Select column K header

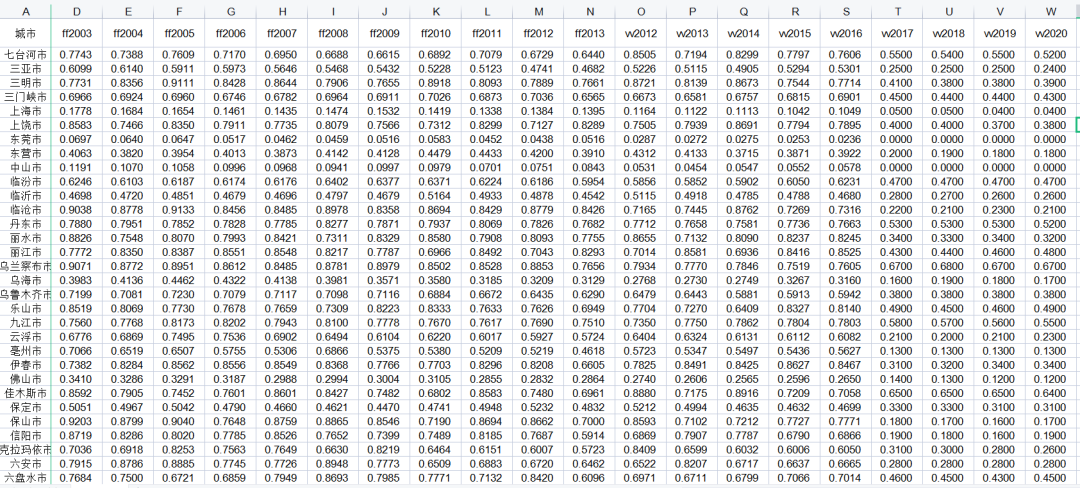(x=435, y=12)
